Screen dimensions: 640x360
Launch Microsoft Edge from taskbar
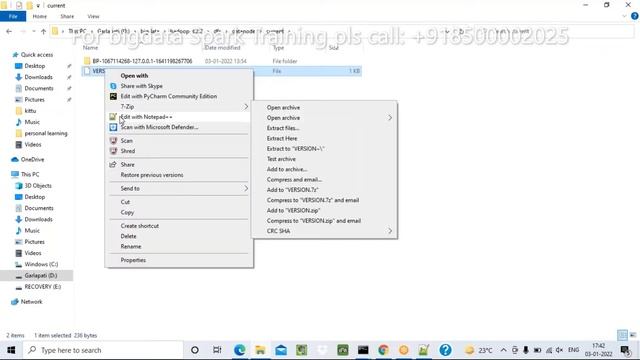pos(240,350)
